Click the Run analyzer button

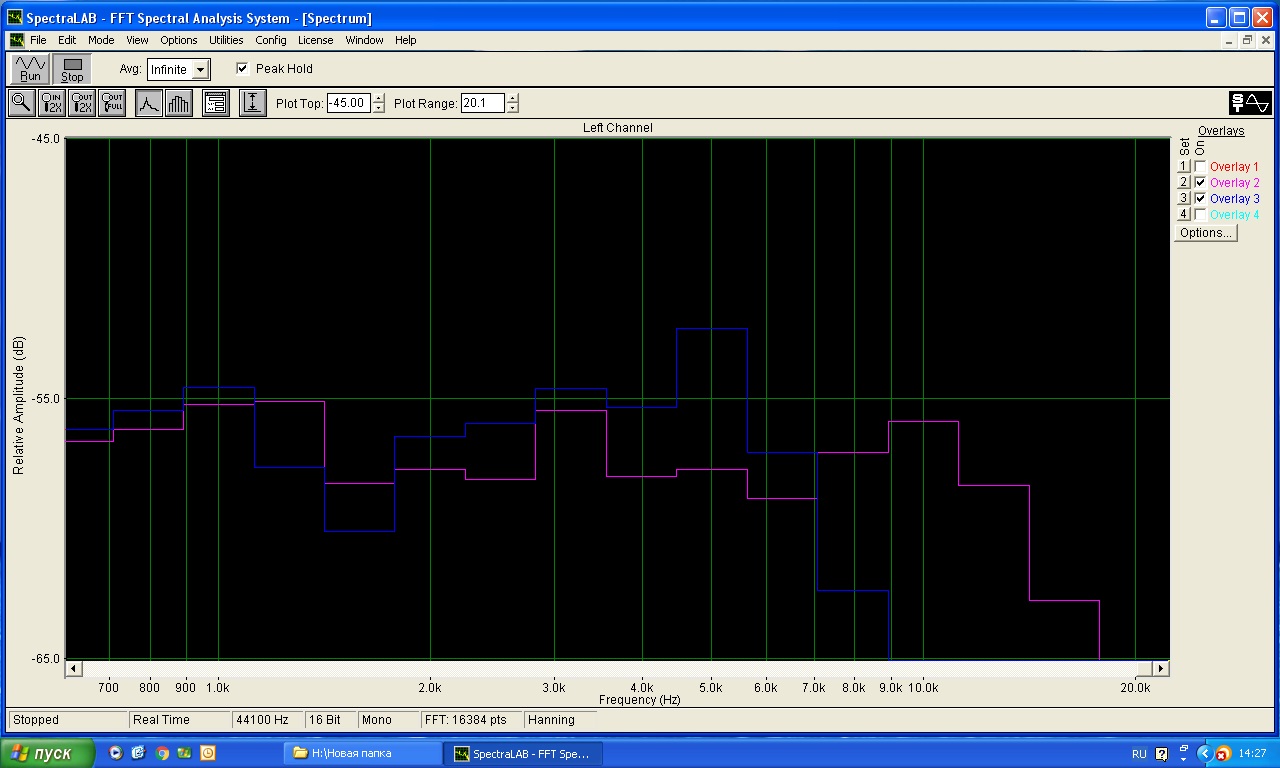[30, 69]
